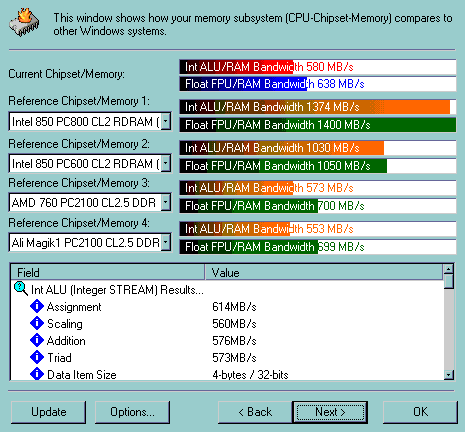Open the Intel 850 PC600 RDRAM dropdown

pos(166,163)
